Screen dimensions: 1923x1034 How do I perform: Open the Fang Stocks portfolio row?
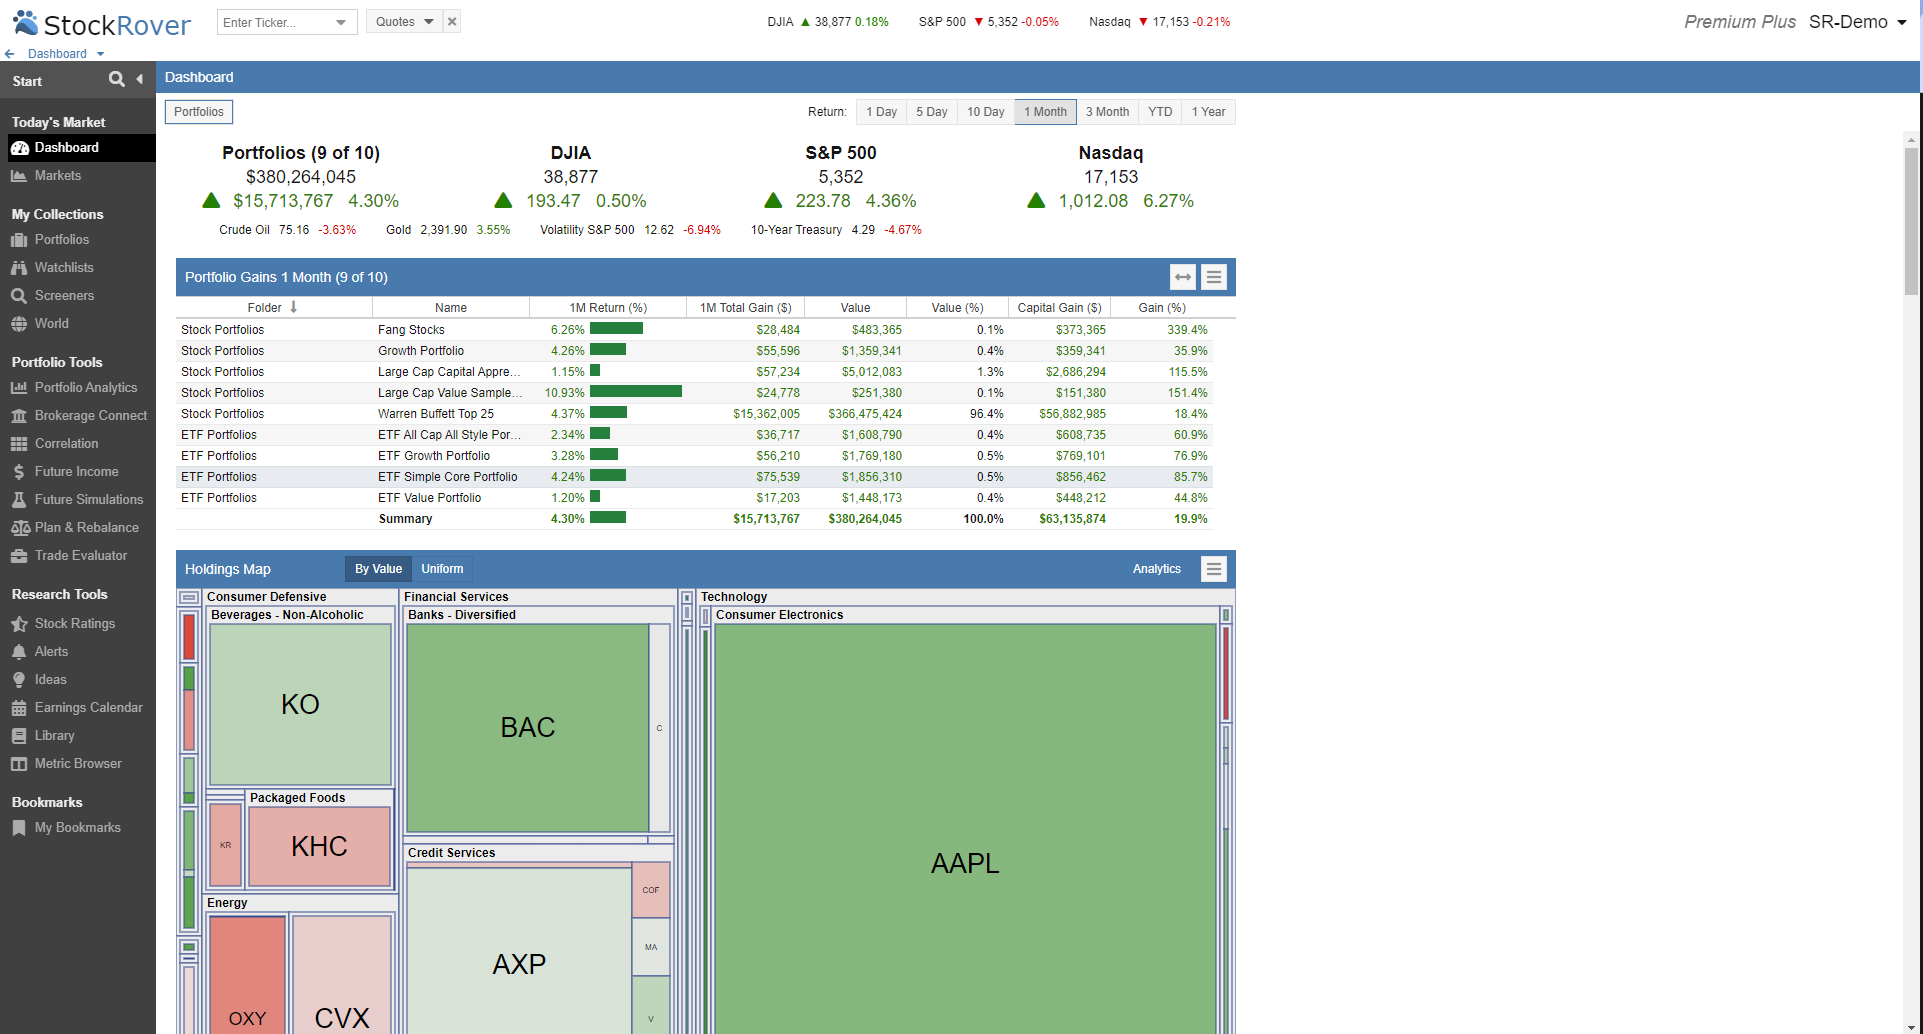click(695, 330)
